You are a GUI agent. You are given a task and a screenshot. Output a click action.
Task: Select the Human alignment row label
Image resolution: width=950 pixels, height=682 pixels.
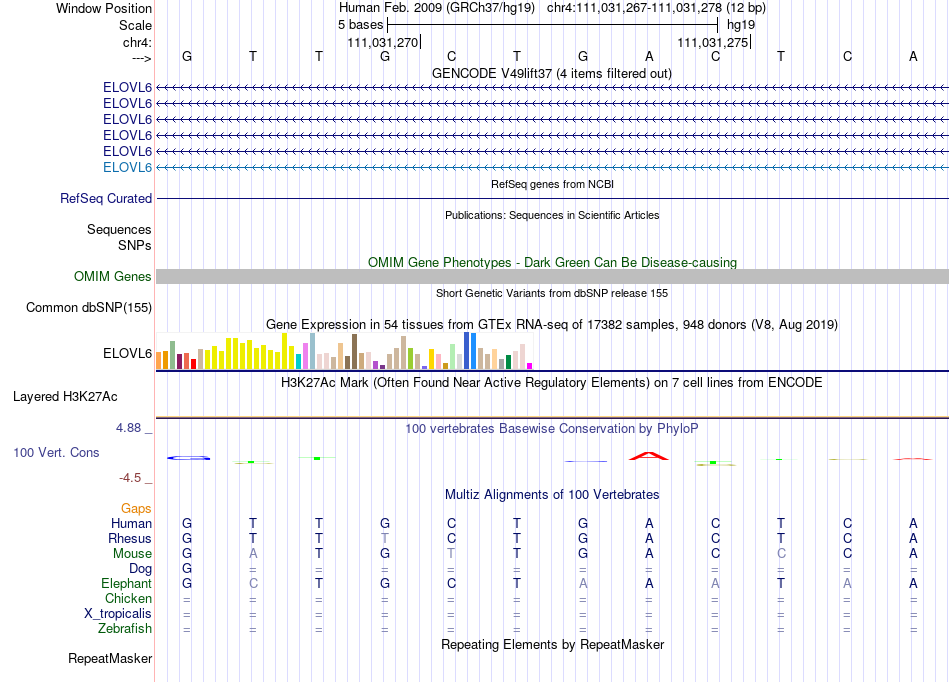[131, 523]
